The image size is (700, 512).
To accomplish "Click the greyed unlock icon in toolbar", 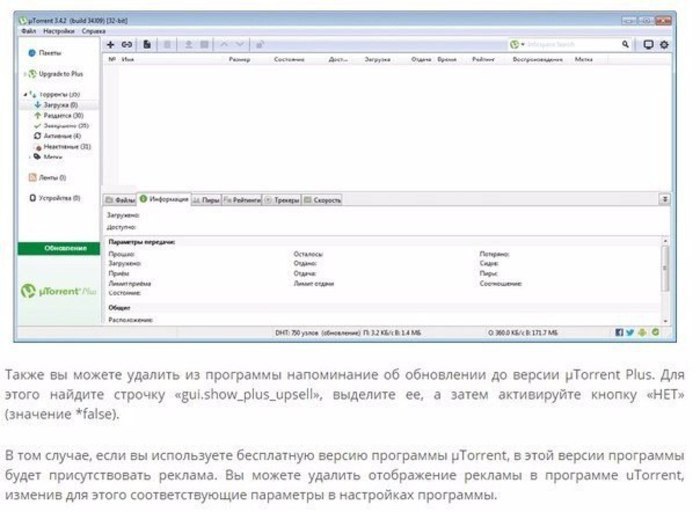I will (x=260, y=45).
